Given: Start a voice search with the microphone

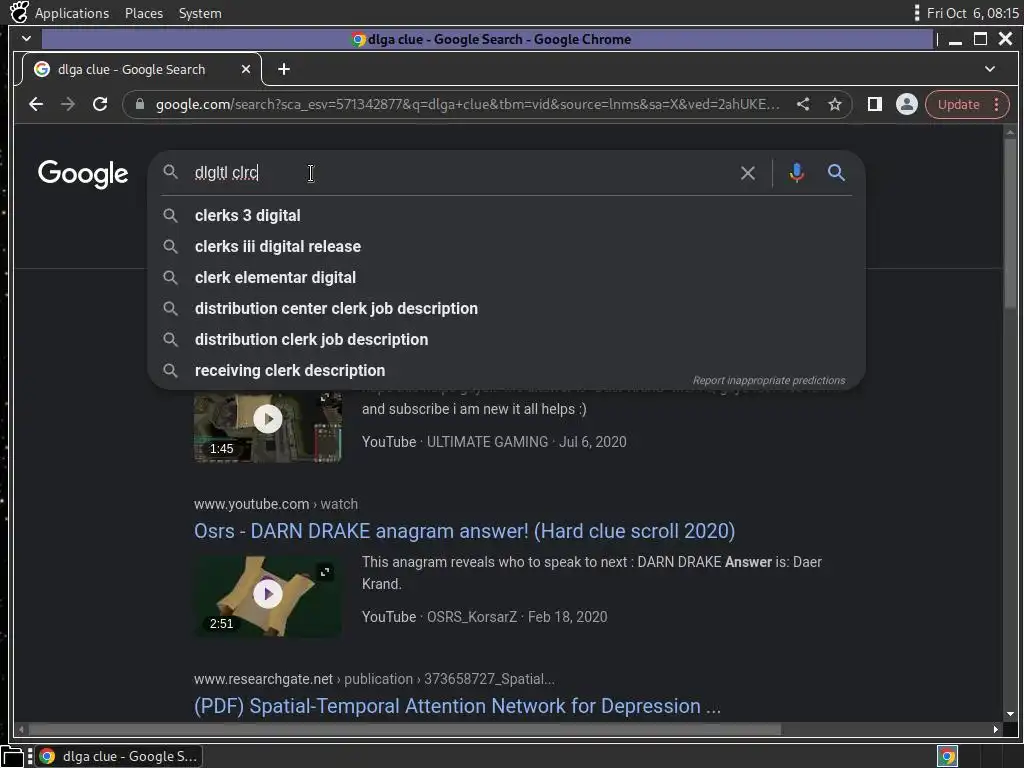Looking at the screenshot, I should coord(796,173).
